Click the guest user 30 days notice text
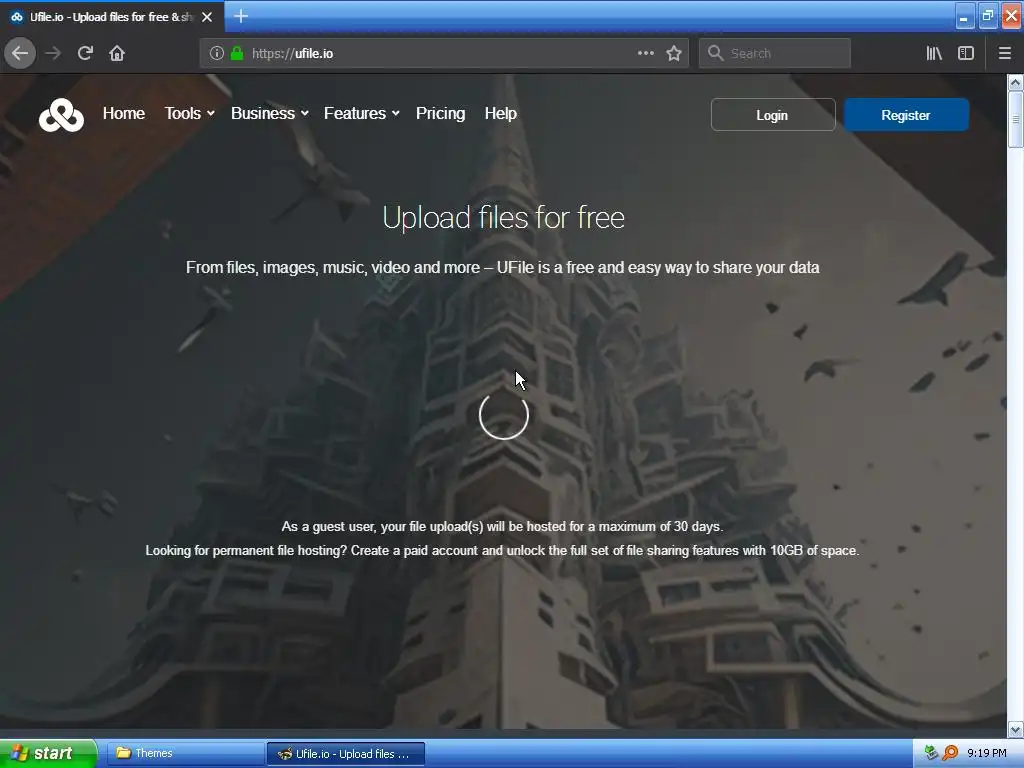This screenshot has height=768, width=1024. click(502, 526)
